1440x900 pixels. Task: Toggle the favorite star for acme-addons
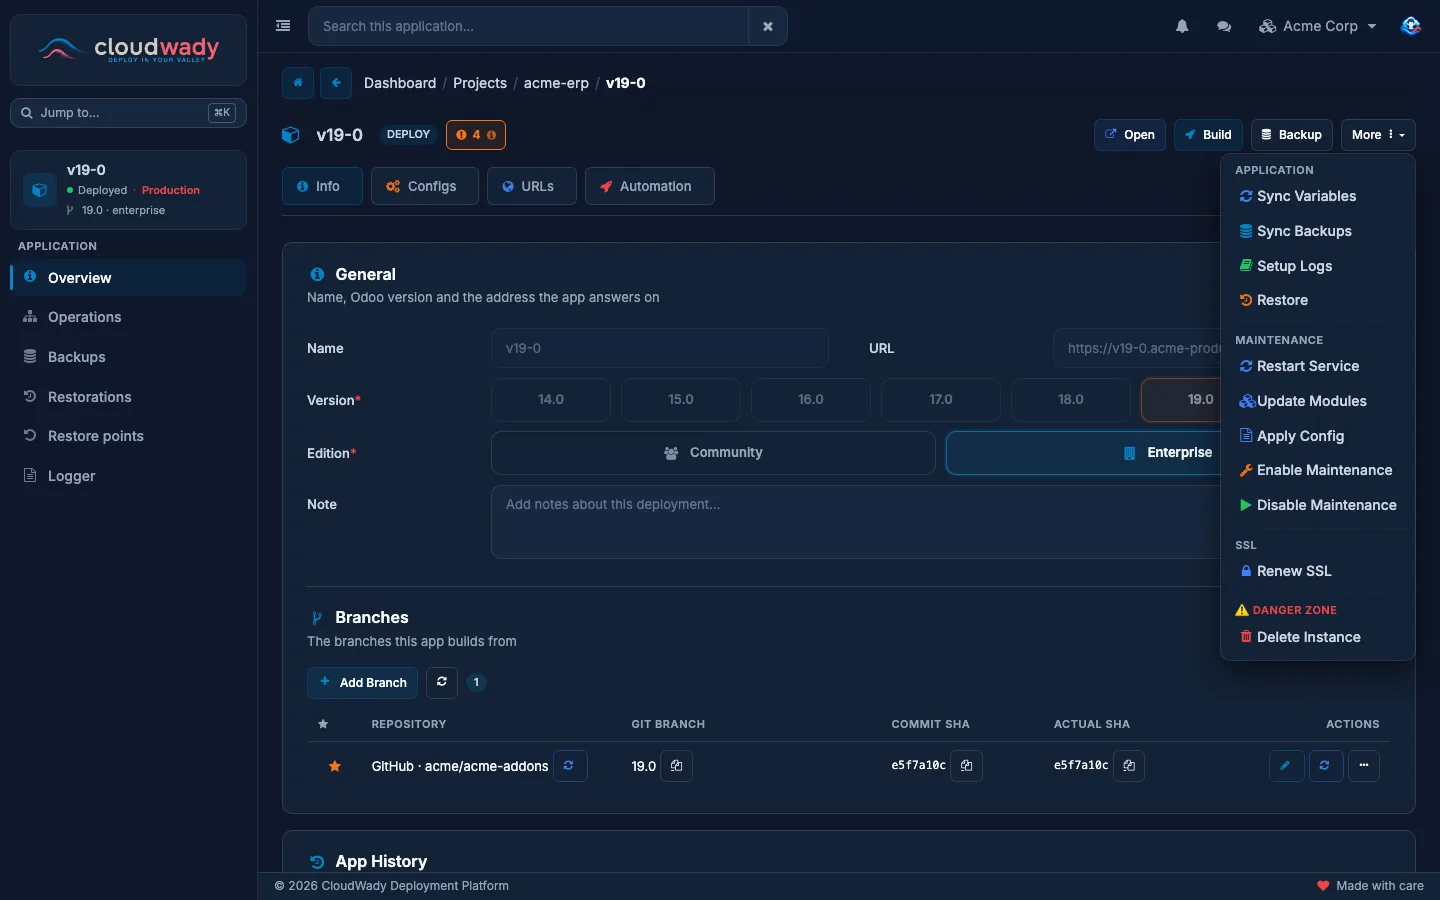[335, 766]
